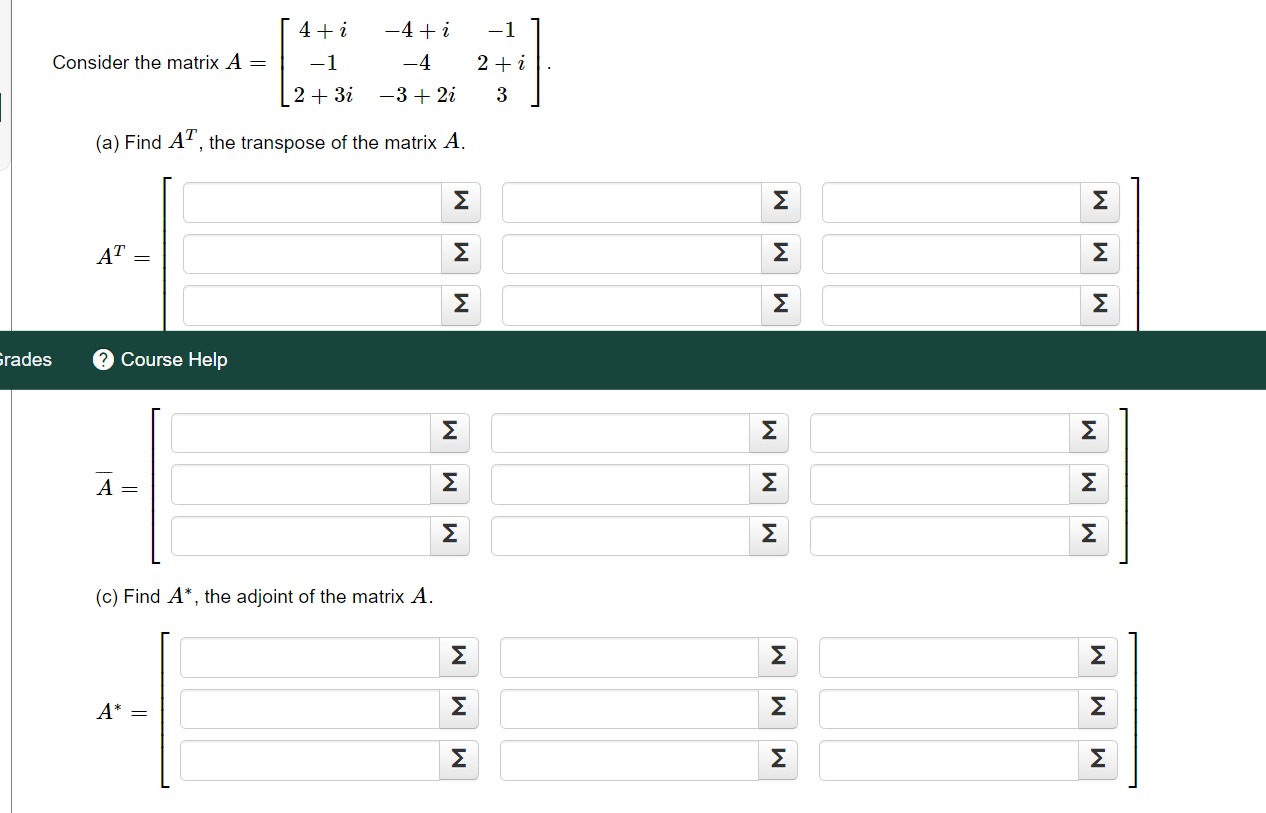Select the Grades menu item
This screenshot has width=1266, height=813.
pos(24,358)
